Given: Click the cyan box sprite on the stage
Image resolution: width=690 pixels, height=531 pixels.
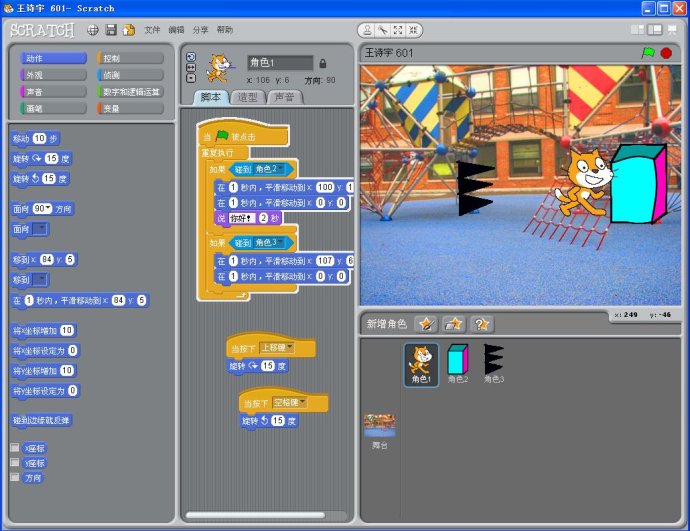Looking at the screenshot, I should click(x=639, y=184).
